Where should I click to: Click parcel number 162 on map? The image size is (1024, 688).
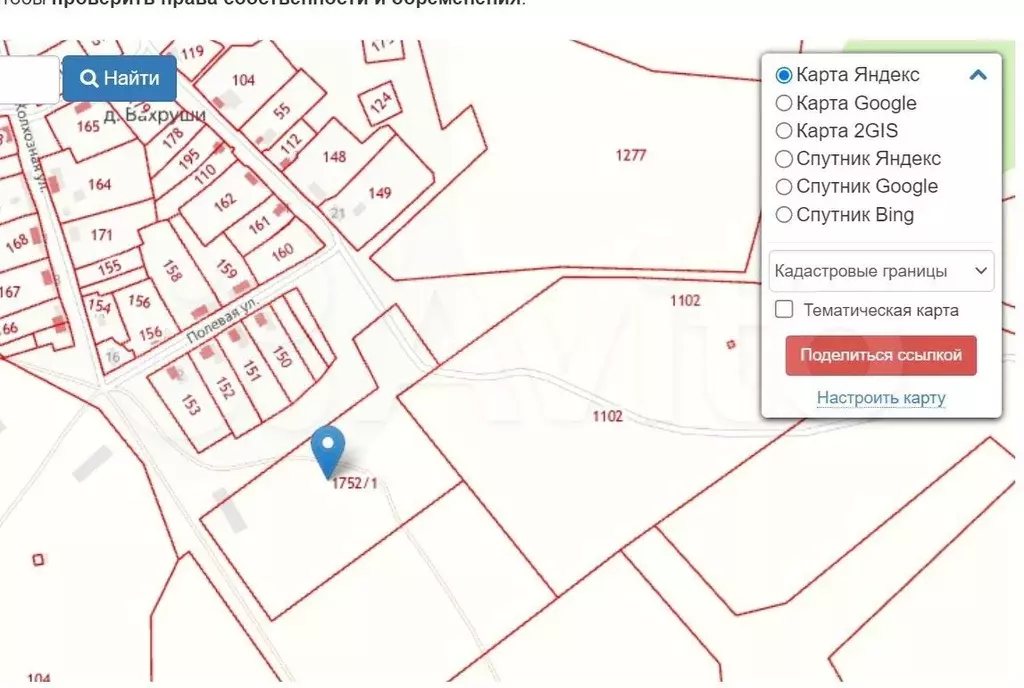click(224, 202)
